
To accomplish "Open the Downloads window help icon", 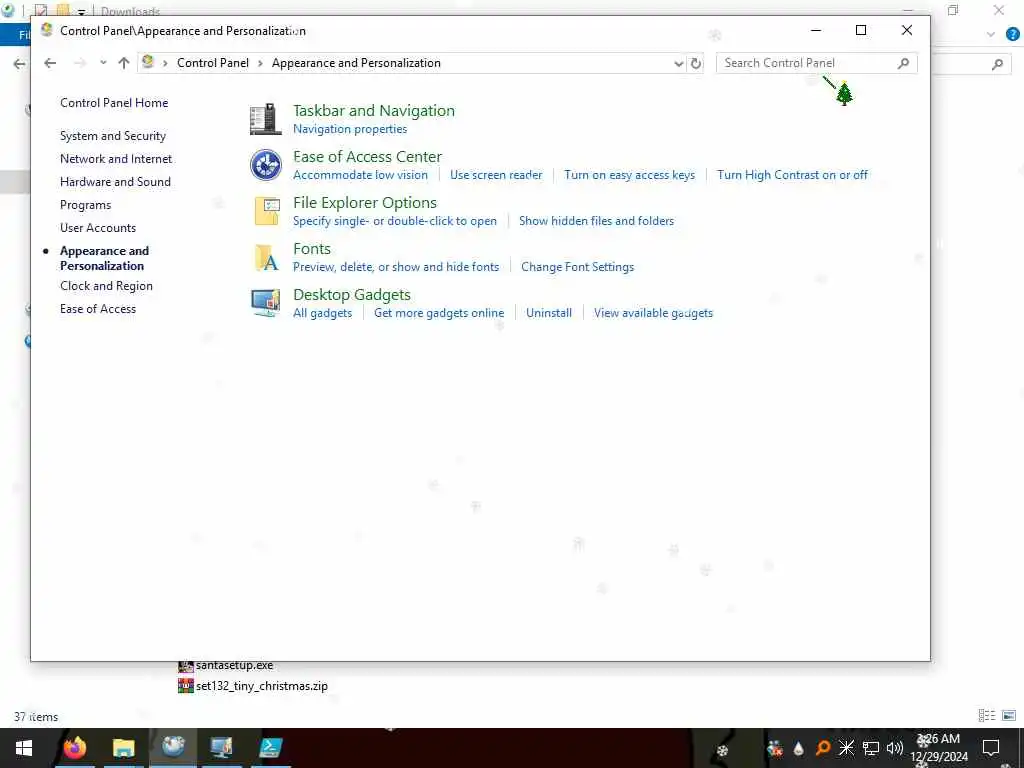I will point(1013,35).
